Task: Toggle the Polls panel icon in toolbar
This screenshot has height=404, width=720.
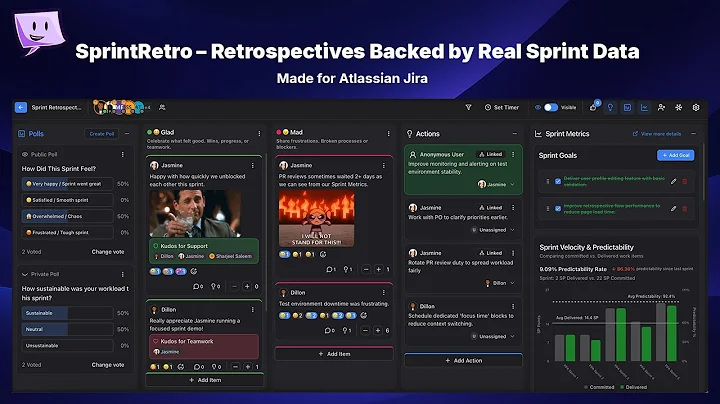Action: (x=627, y=107)
